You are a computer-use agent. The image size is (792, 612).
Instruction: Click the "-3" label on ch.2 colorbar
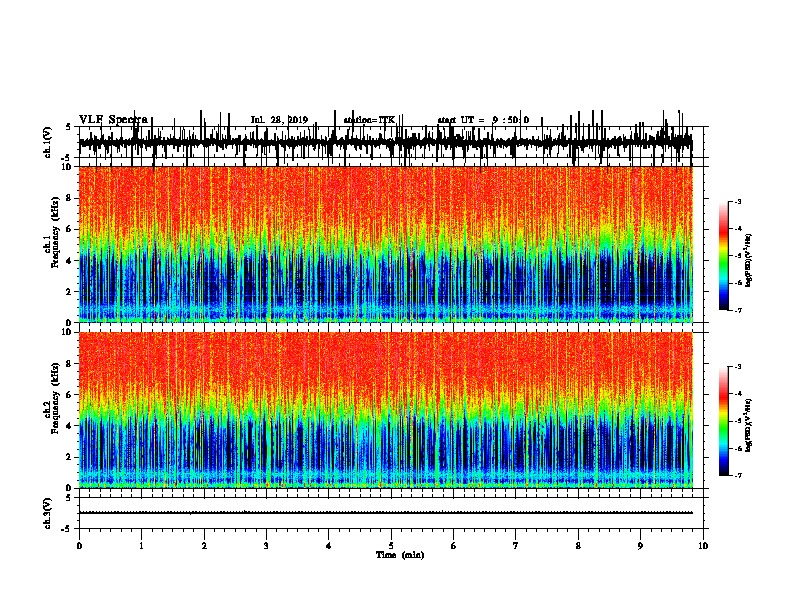click(x=737, y=367)
